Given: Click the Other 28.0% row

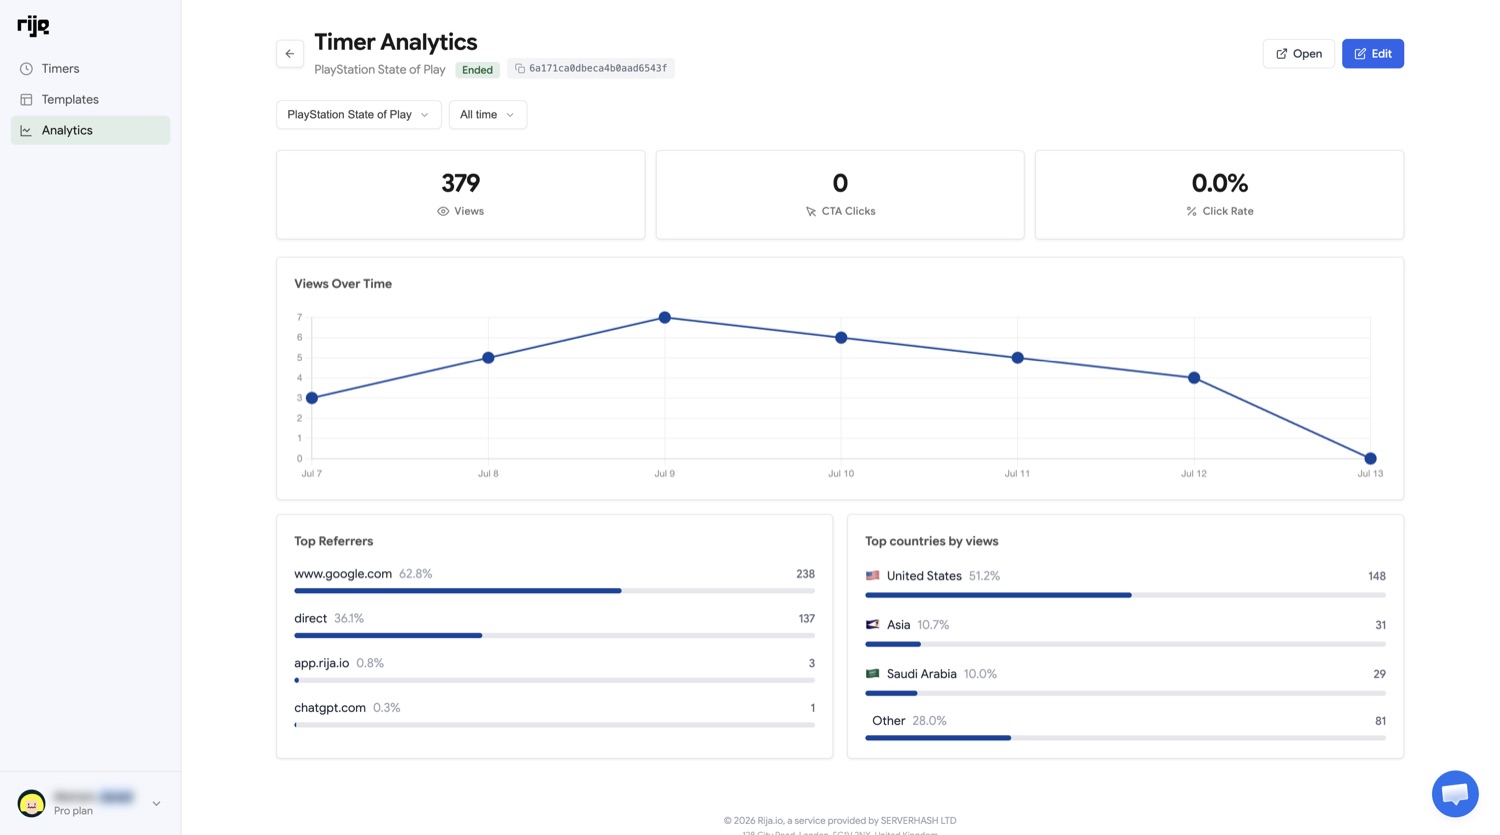Looking at the screenshot, I should point(1125,727).
